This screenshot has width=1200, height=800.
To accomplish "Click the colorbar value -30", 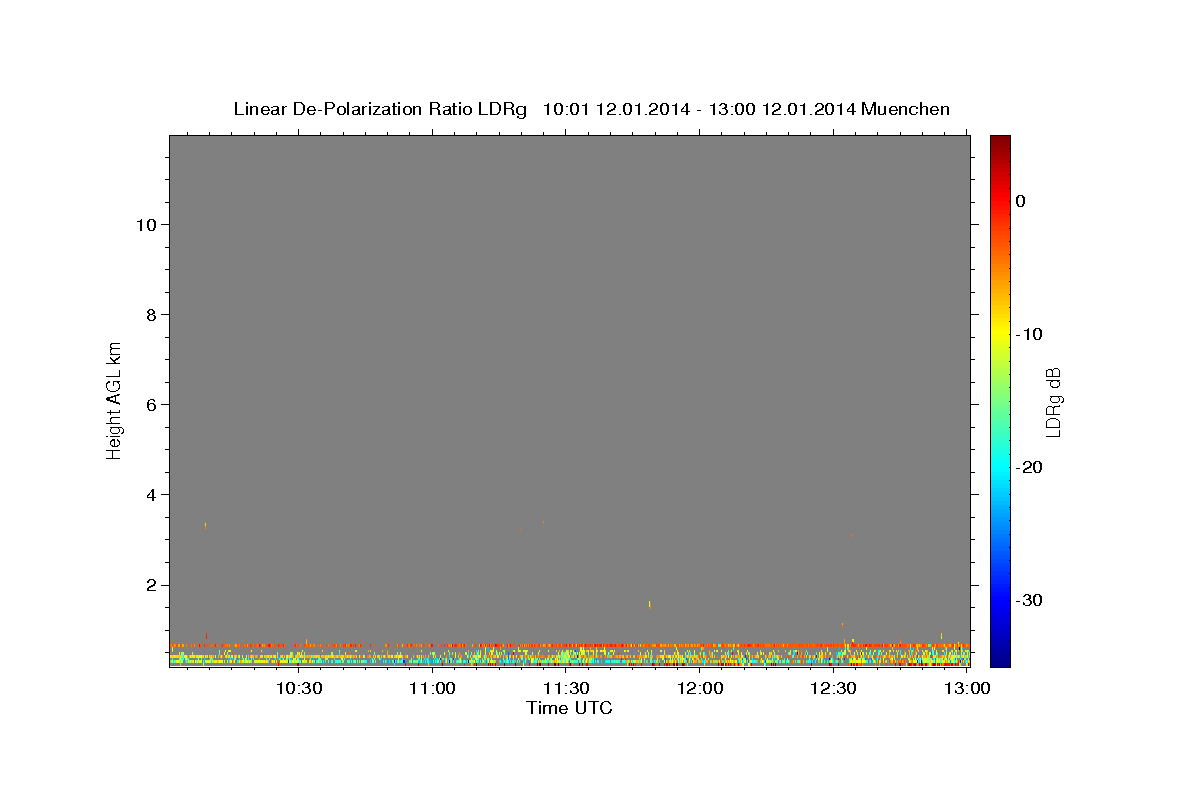I will (1030, 600).
